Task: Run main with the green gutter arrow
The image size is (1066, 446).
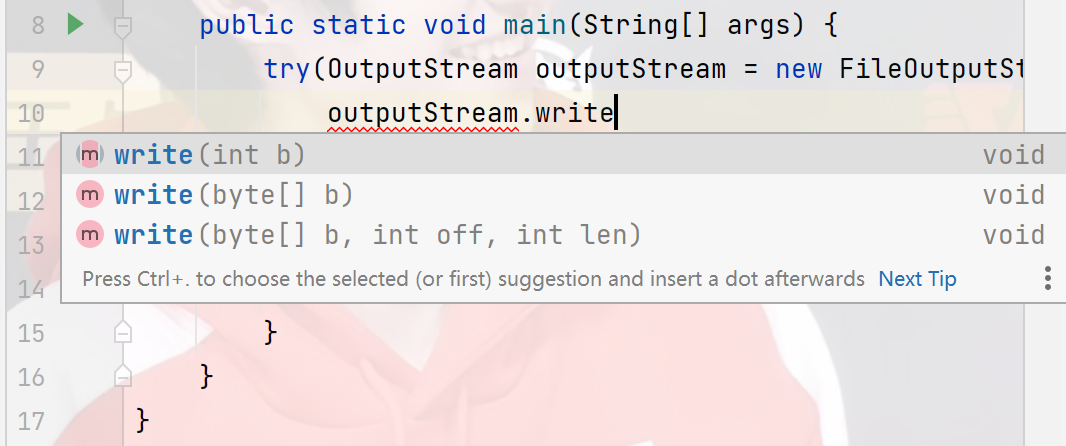Action: click(x=75, y=25)
